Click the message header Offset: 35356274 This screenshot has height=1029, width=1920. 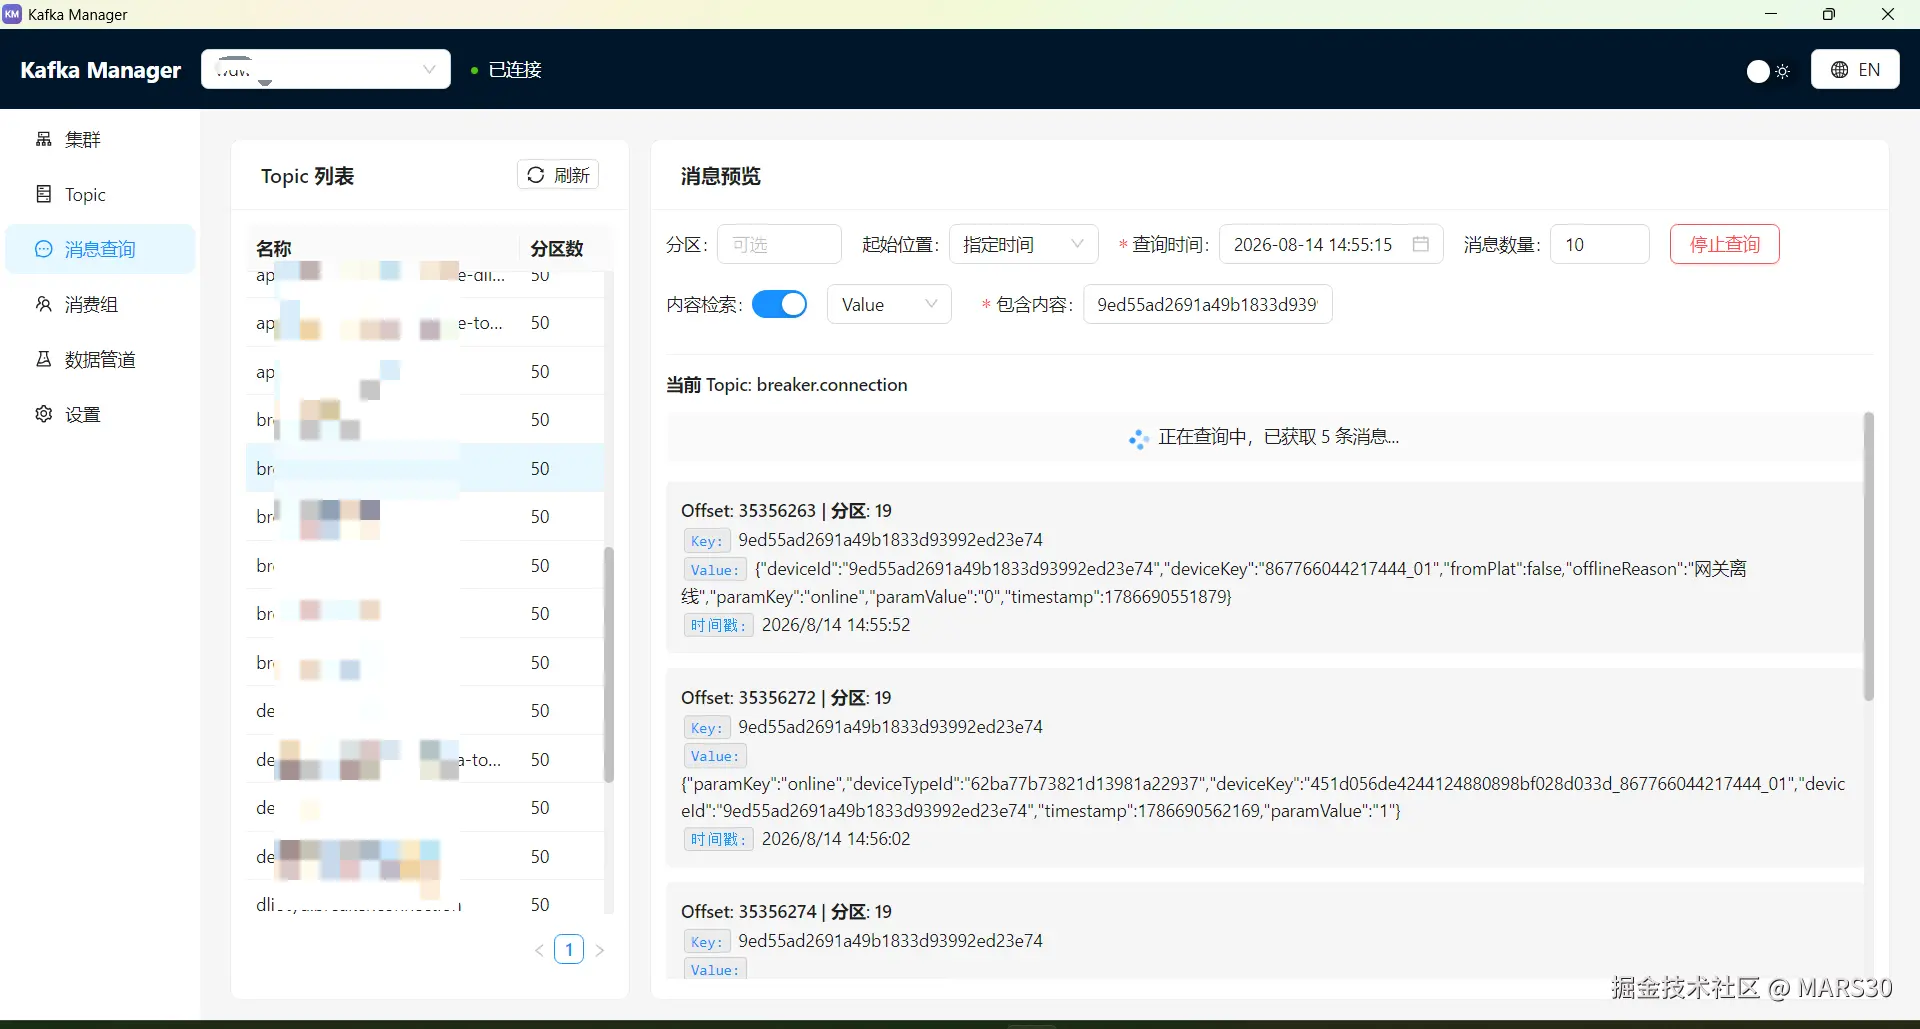[x=786, y=912]
